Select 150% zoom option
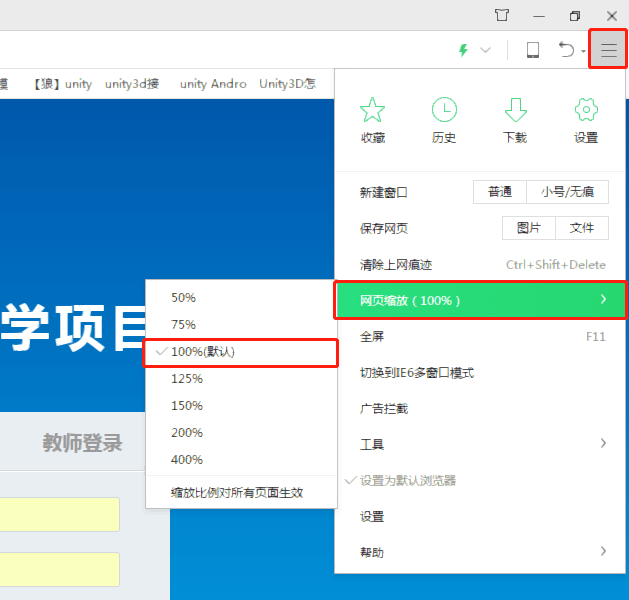 187,406
